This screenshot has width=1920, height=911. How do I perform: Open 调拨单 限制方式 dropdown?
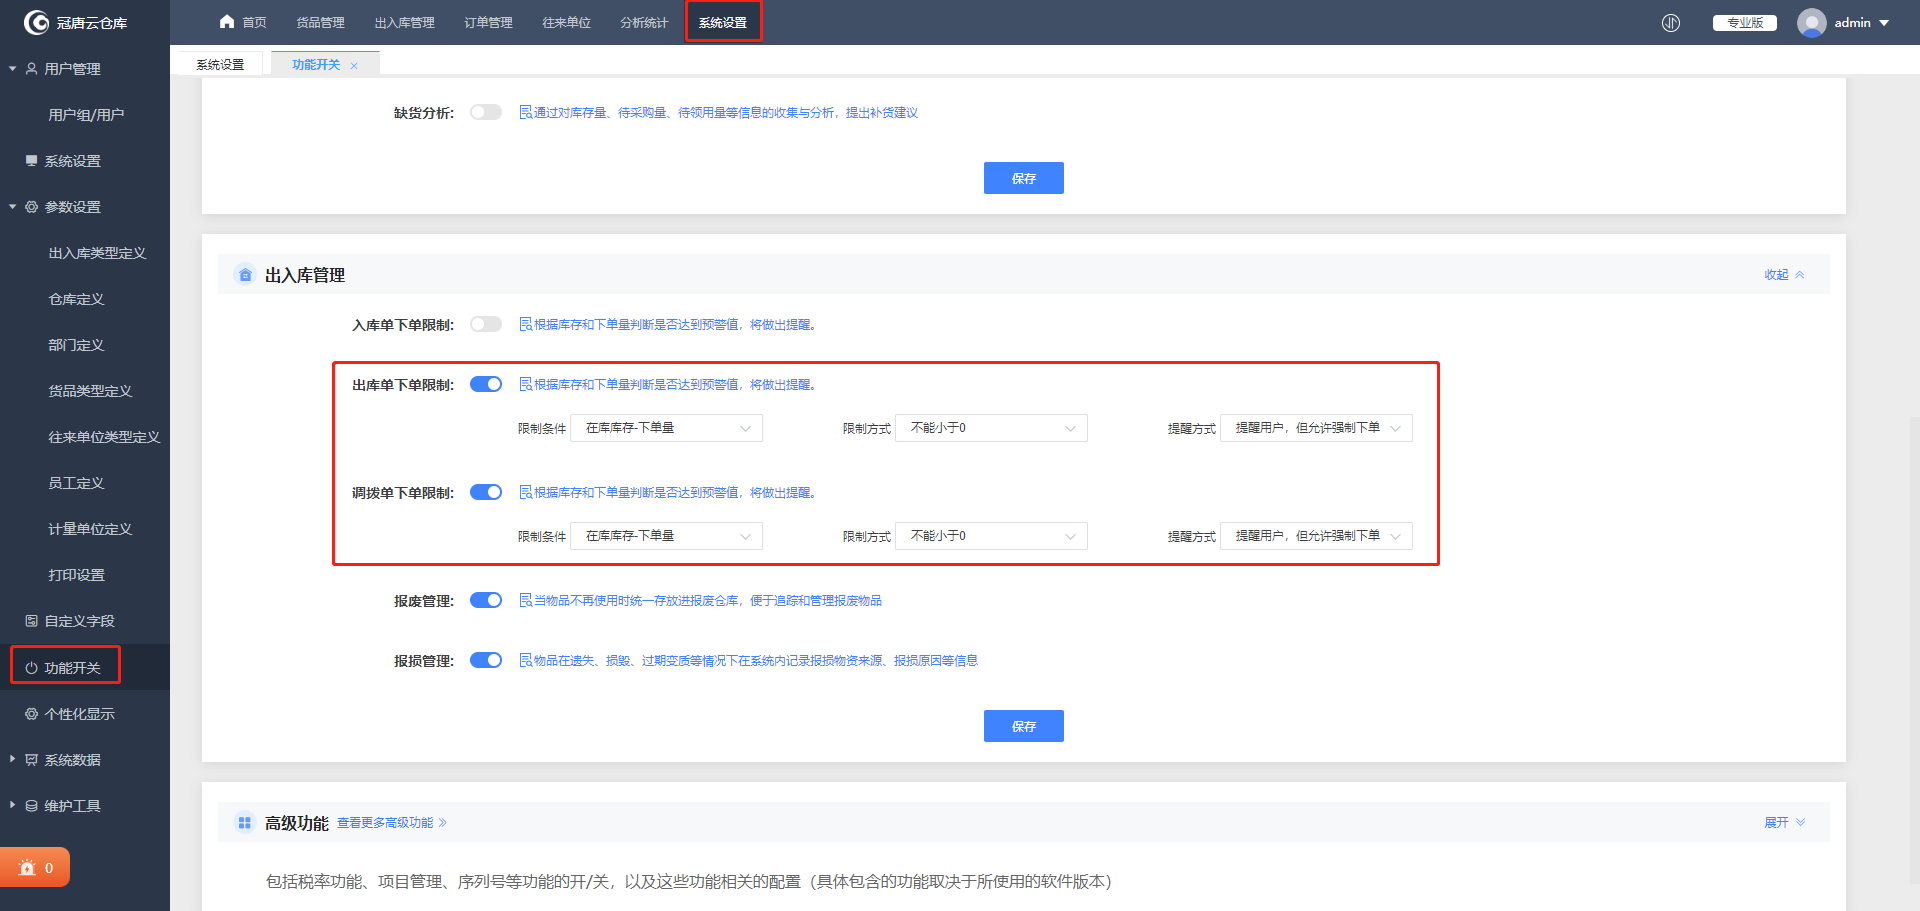tap(991, 536)
